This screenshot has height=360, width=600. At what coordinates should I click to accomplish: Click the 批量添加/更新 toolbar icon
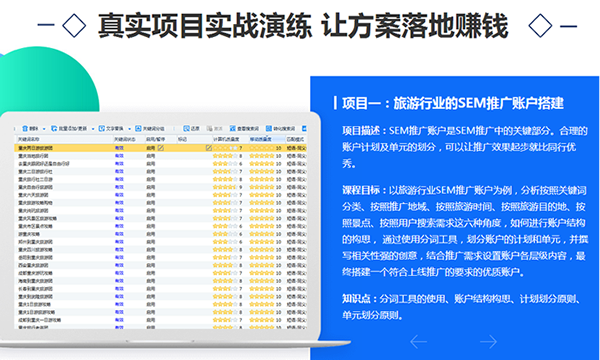point(54,129)
